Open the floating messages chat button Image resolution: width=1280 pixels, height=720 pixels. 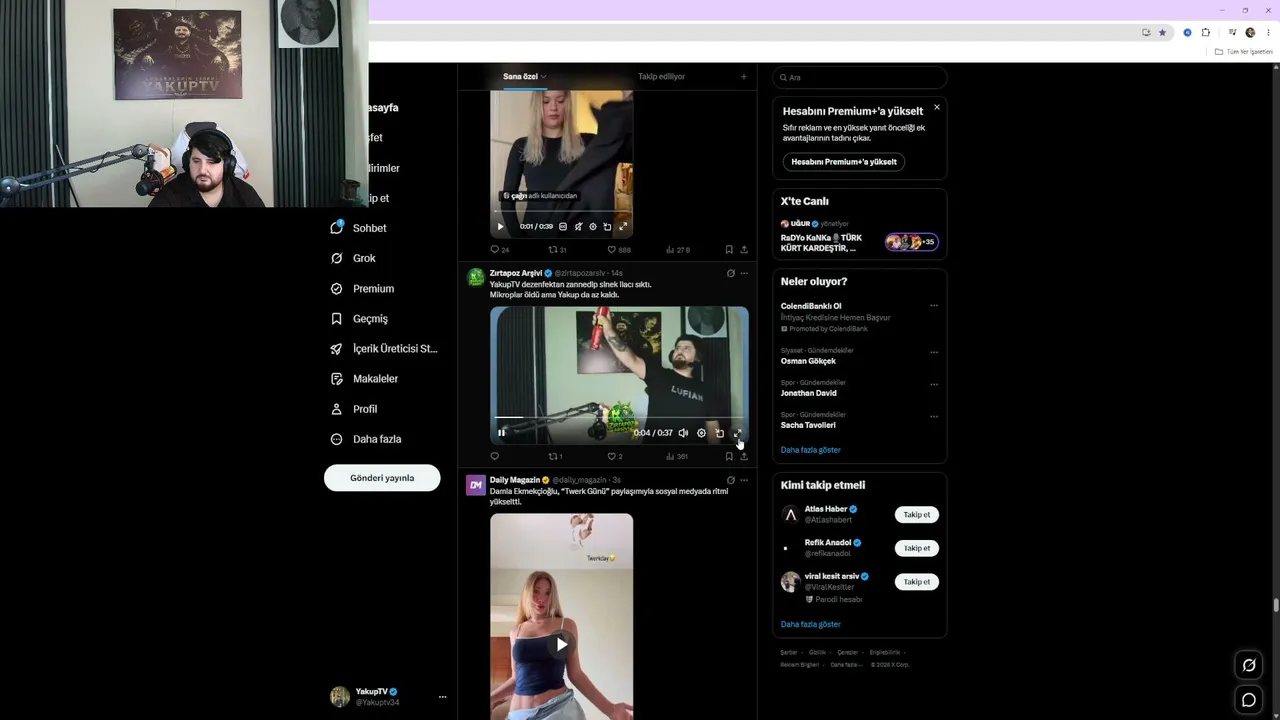tap(1249, 700)
